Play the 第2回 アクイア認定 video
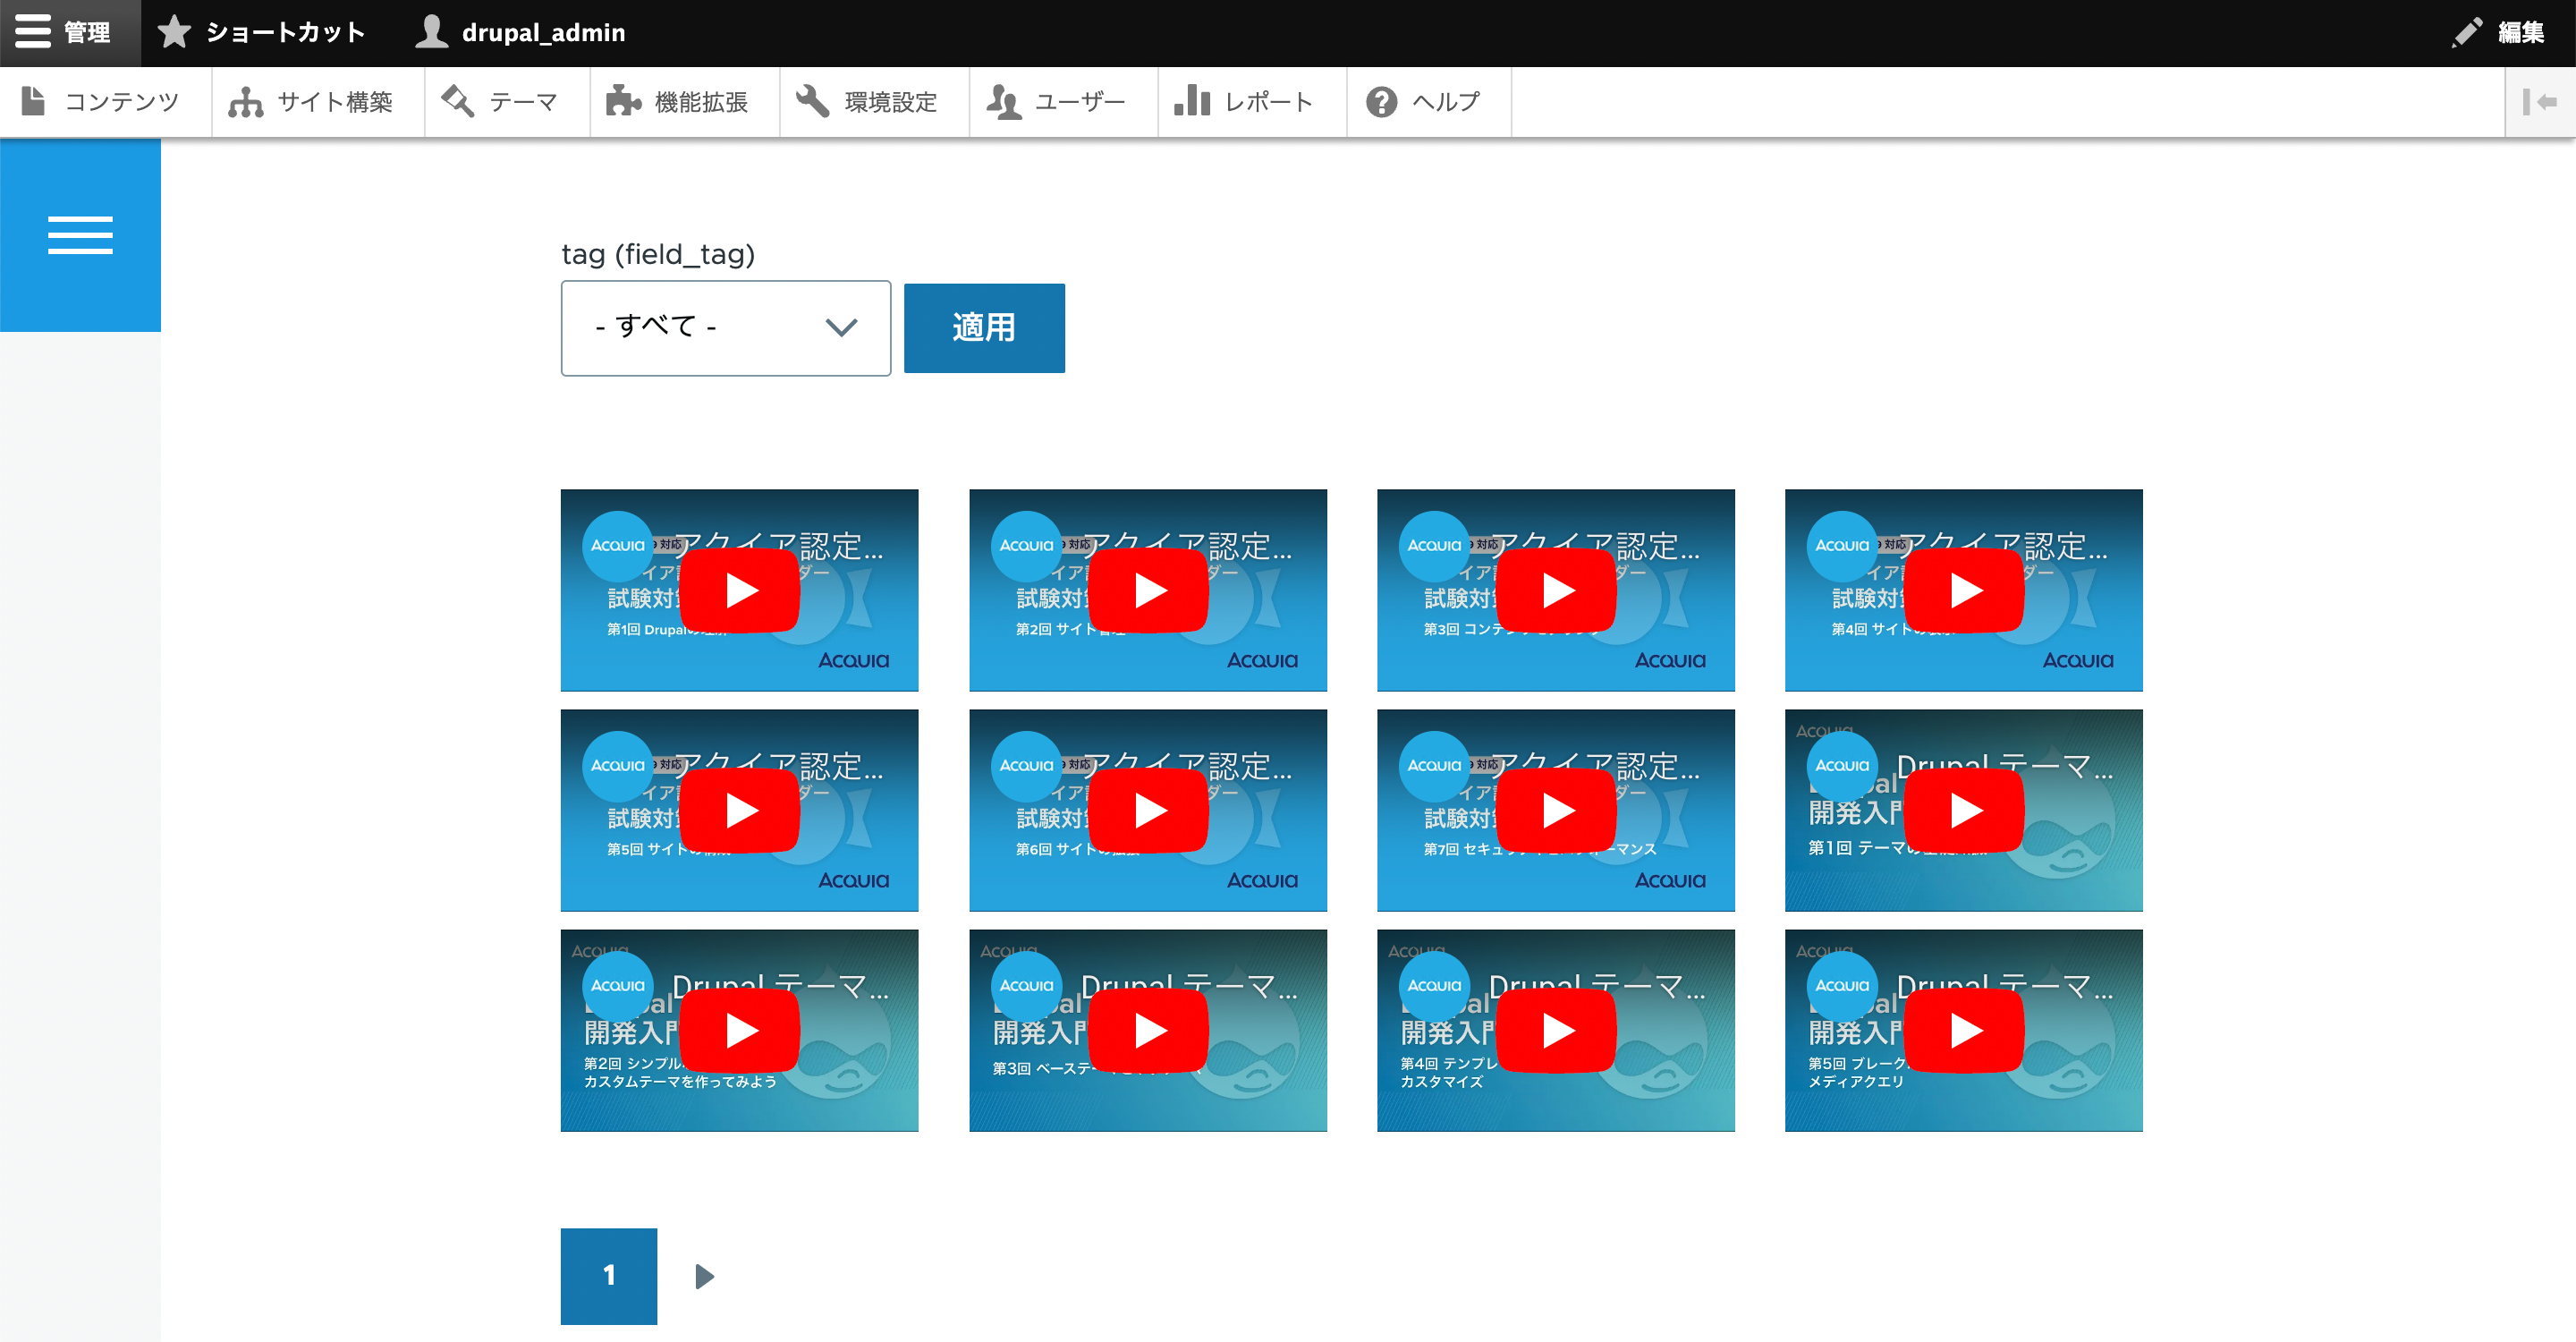Image resolution: width=2576 pixels, height=1342 pixels. [1148, 590]
